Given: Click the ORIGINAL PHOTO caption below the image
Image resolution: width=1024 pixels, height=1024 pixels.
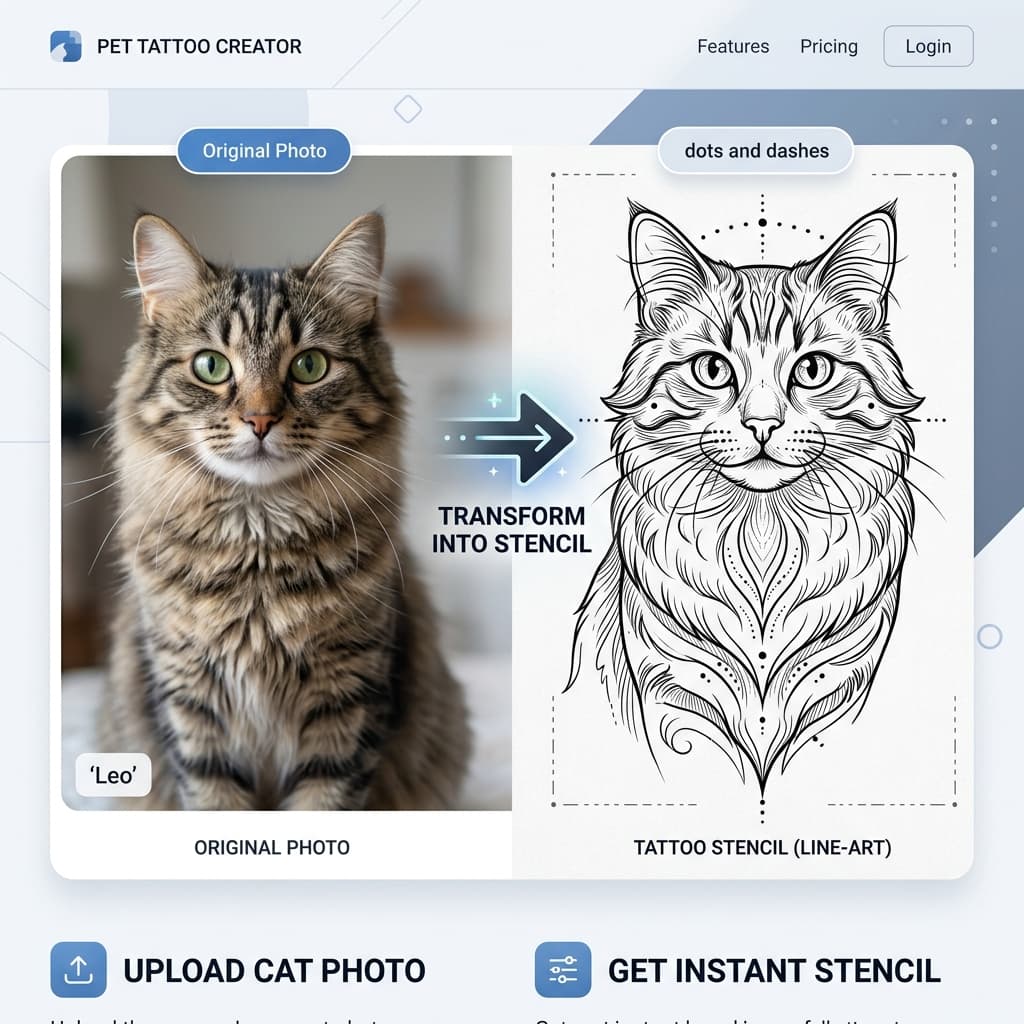Looking at the screenshot, I should [272, 848].
